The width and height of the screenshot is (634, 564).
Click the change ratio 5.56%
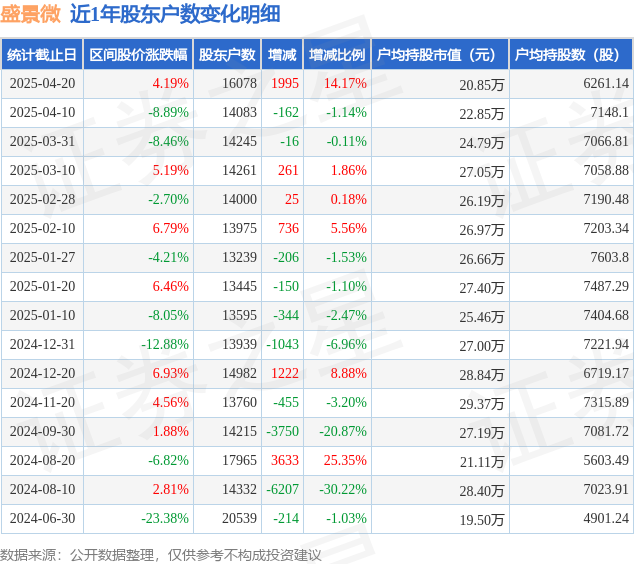349,228
